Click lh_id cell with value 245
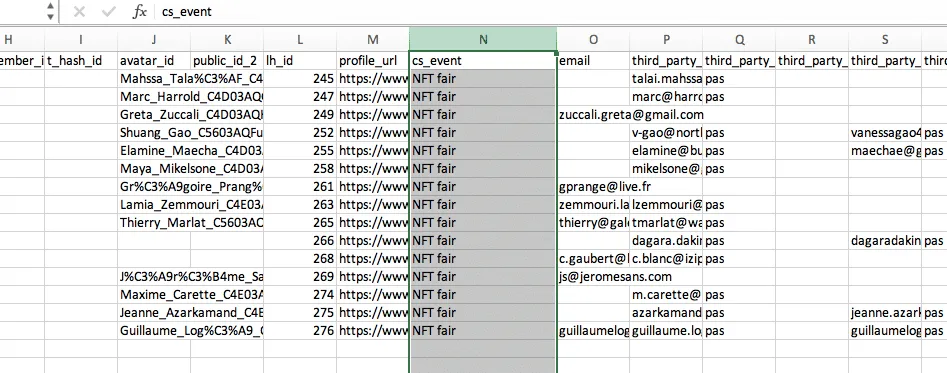947x373 pixels. tap(300, 78)
